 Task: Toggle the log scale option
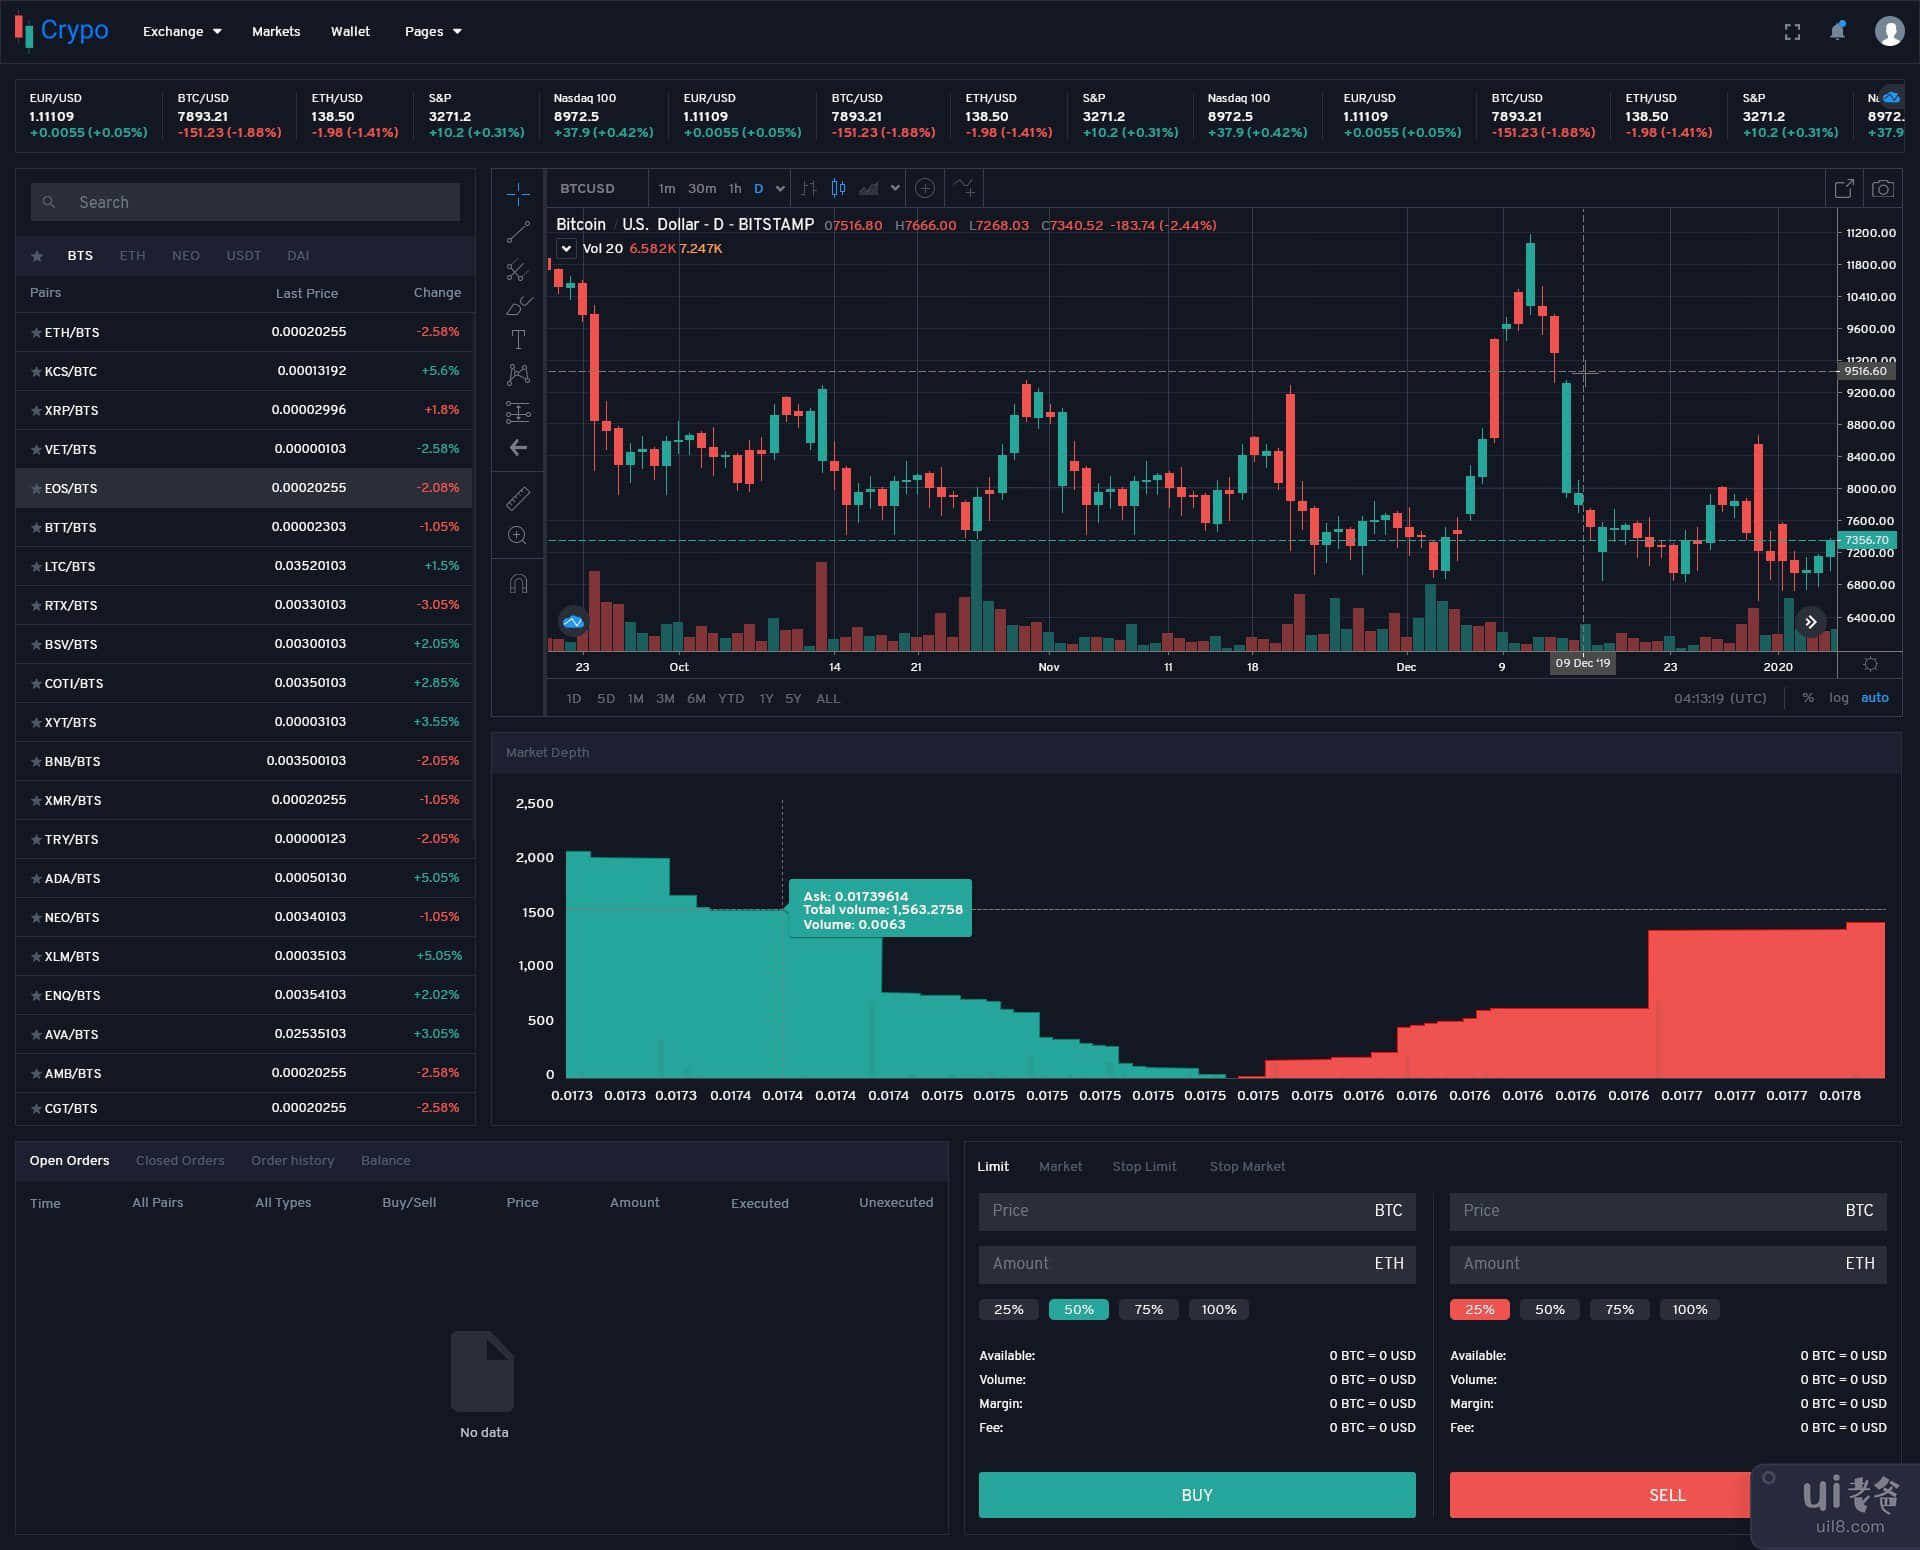coord(1838,698)
